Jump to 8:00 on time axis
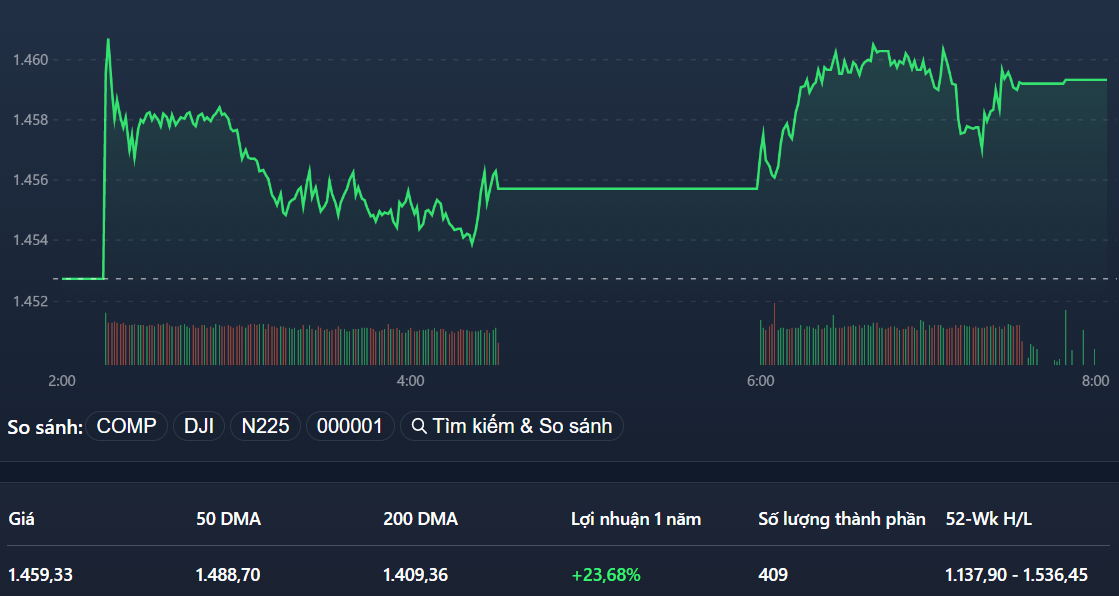This screenshot has width=1119, height=596. tap(1095, 381)
